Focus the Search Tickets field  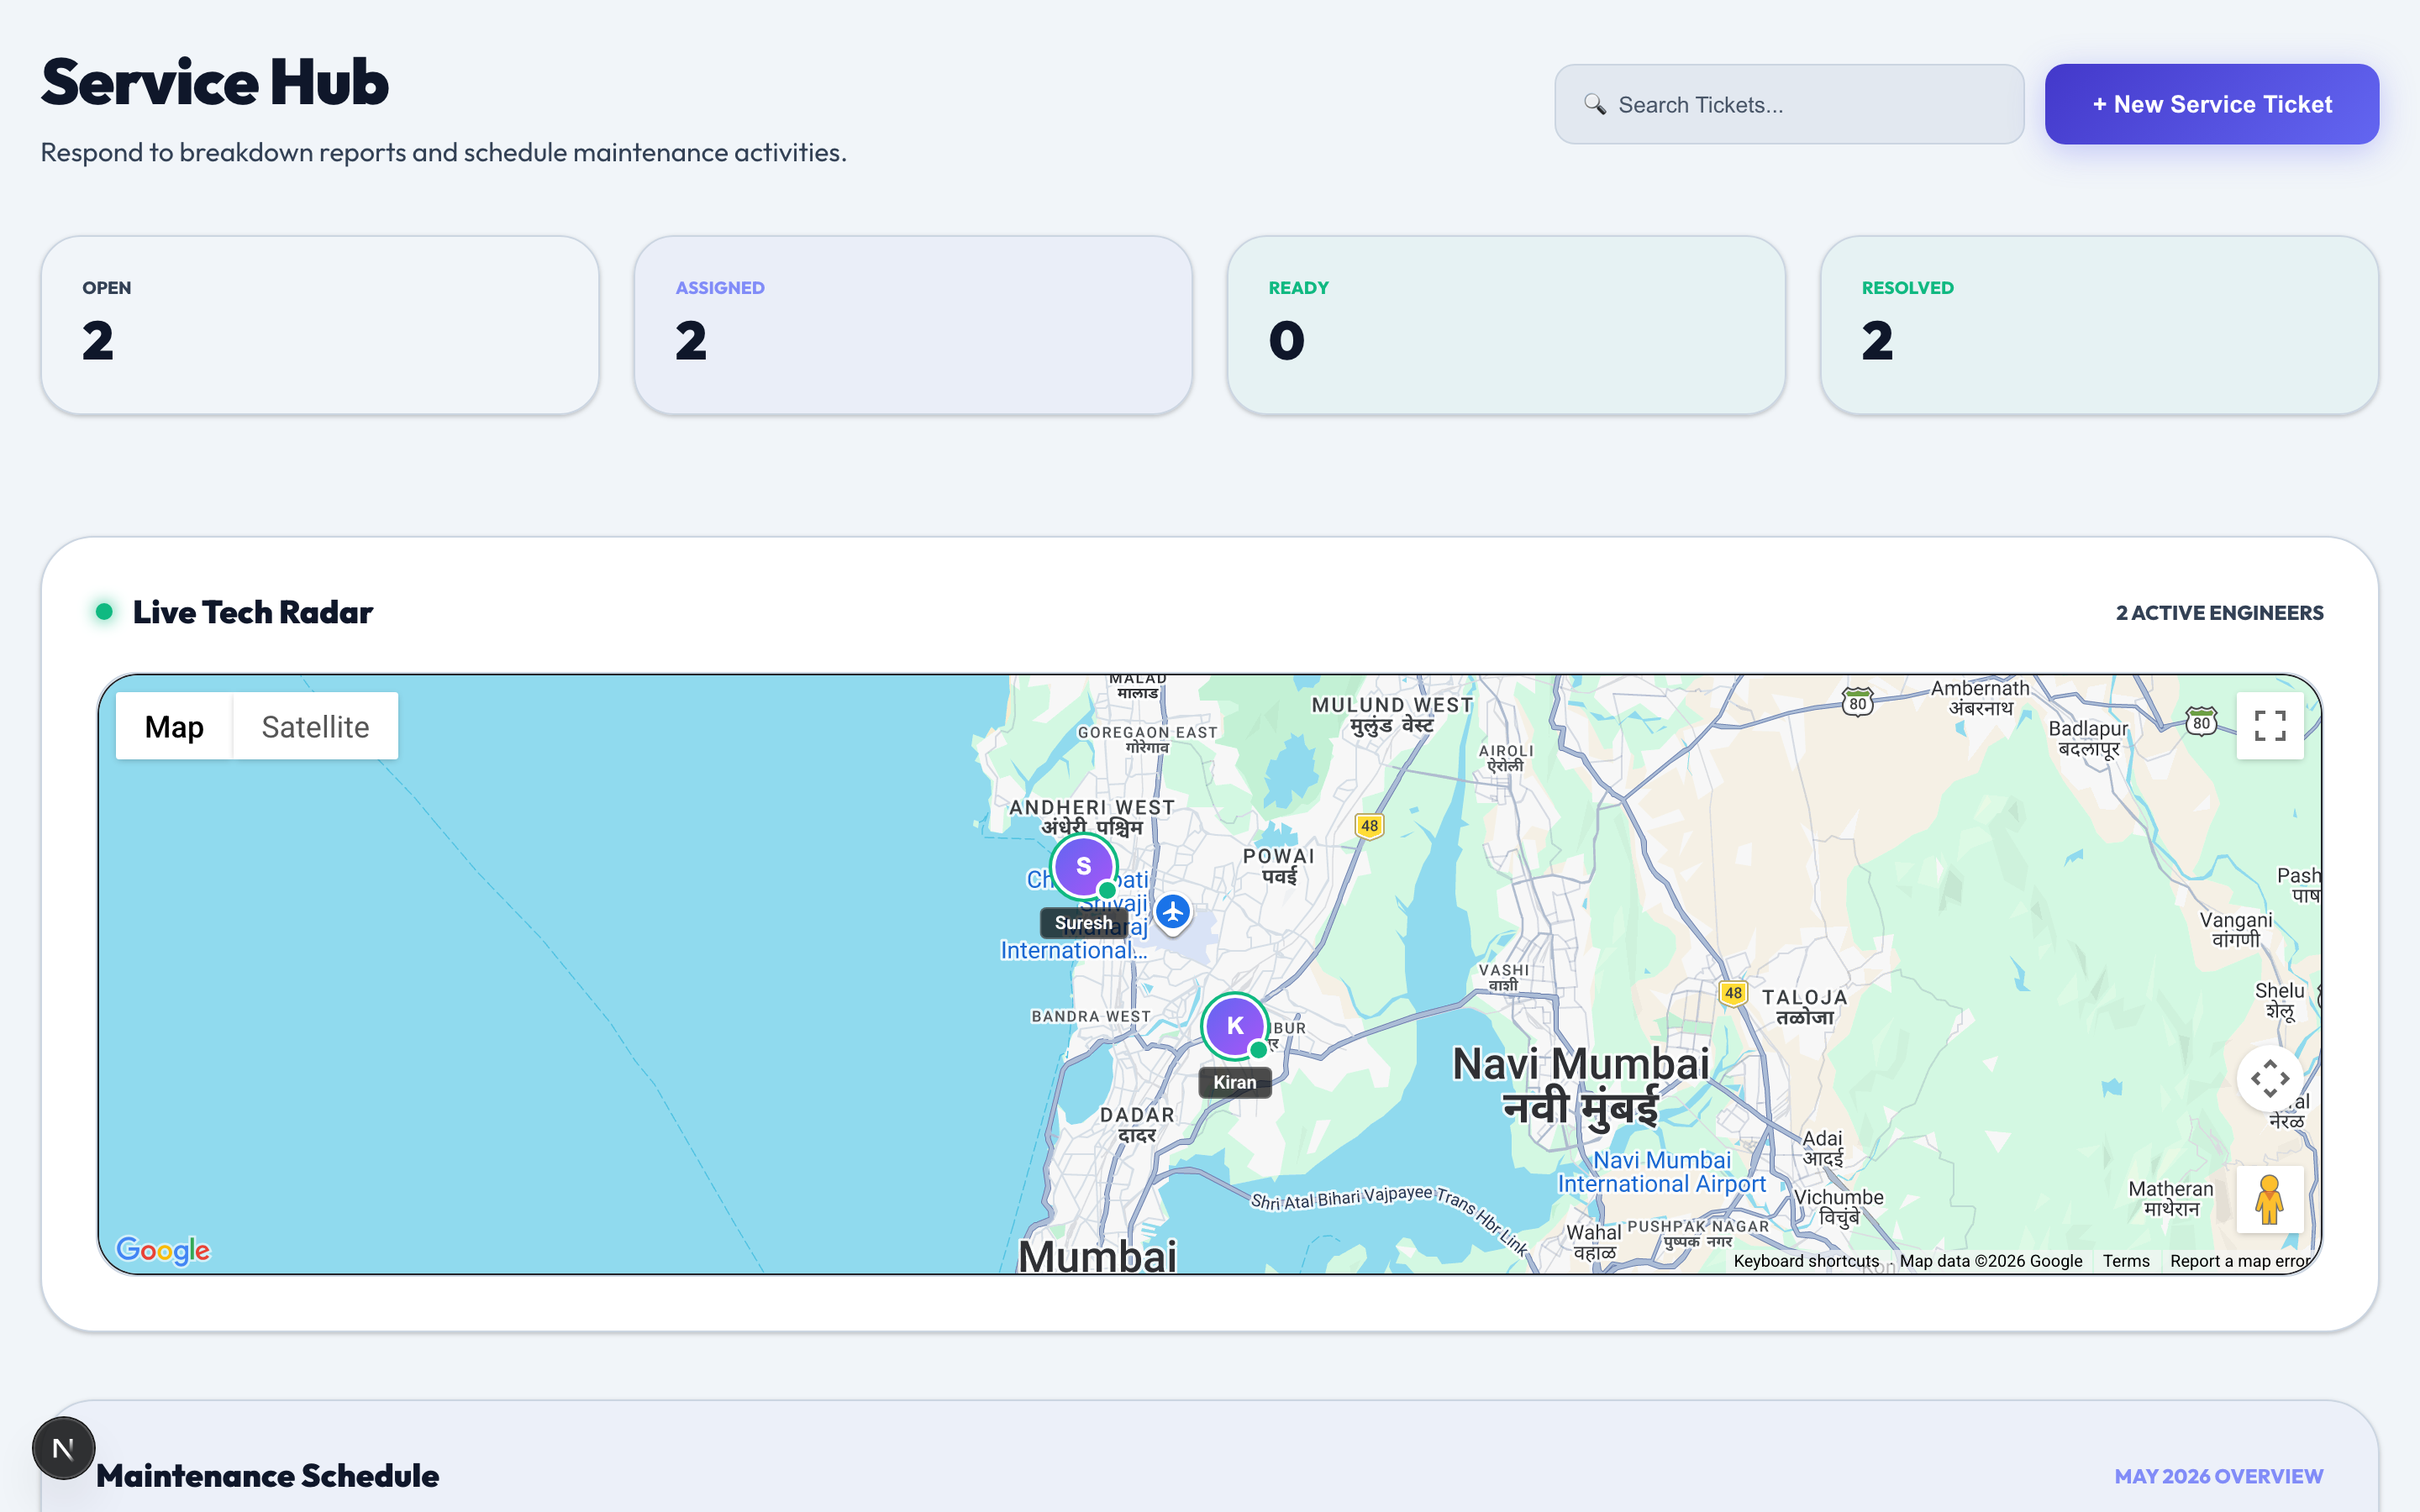click(1789, 104)
